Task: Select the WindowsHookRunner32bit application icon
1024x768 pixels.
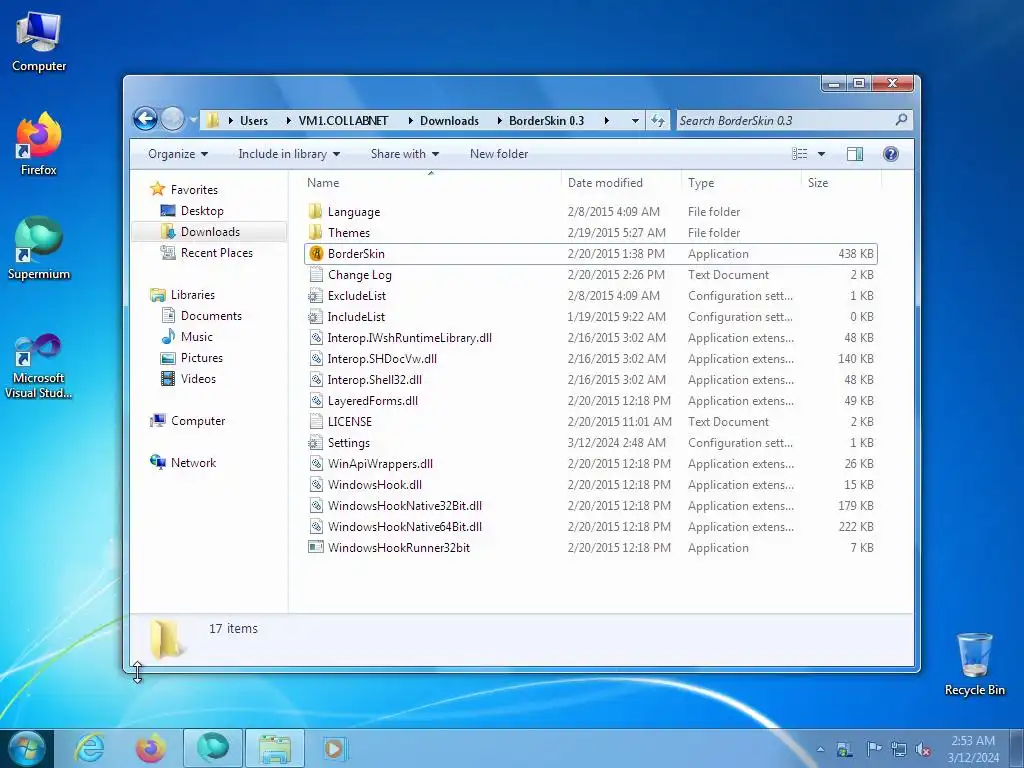Action: click(316, 547)
